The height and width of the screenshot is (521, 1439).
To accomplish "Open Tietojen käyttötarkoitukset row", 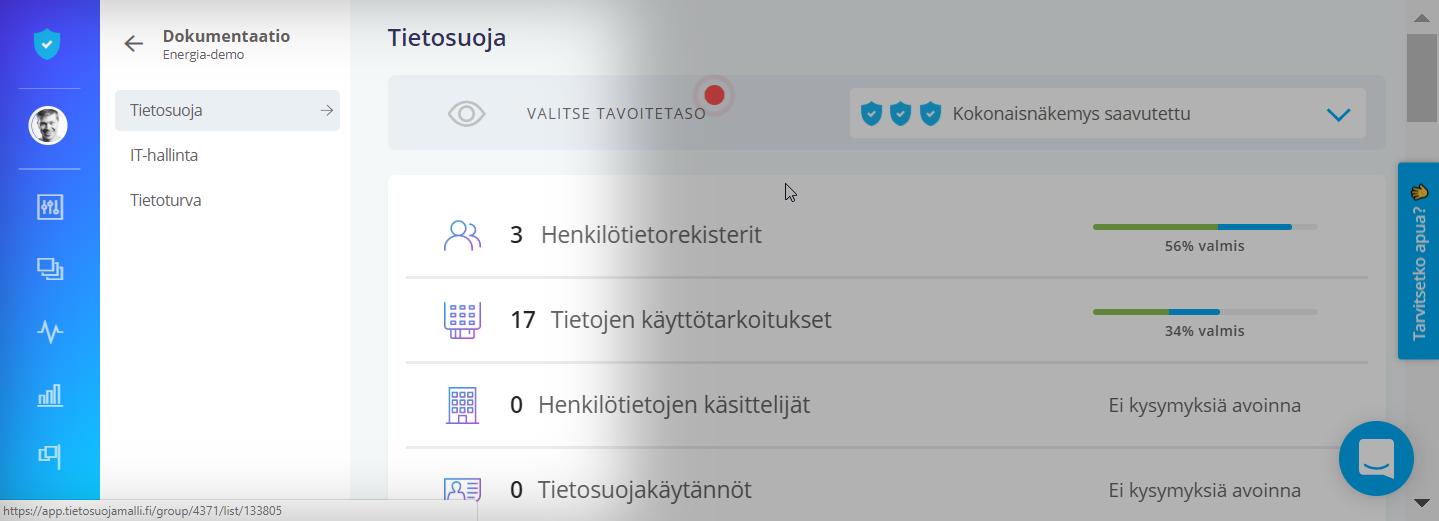I will point(886,320).
